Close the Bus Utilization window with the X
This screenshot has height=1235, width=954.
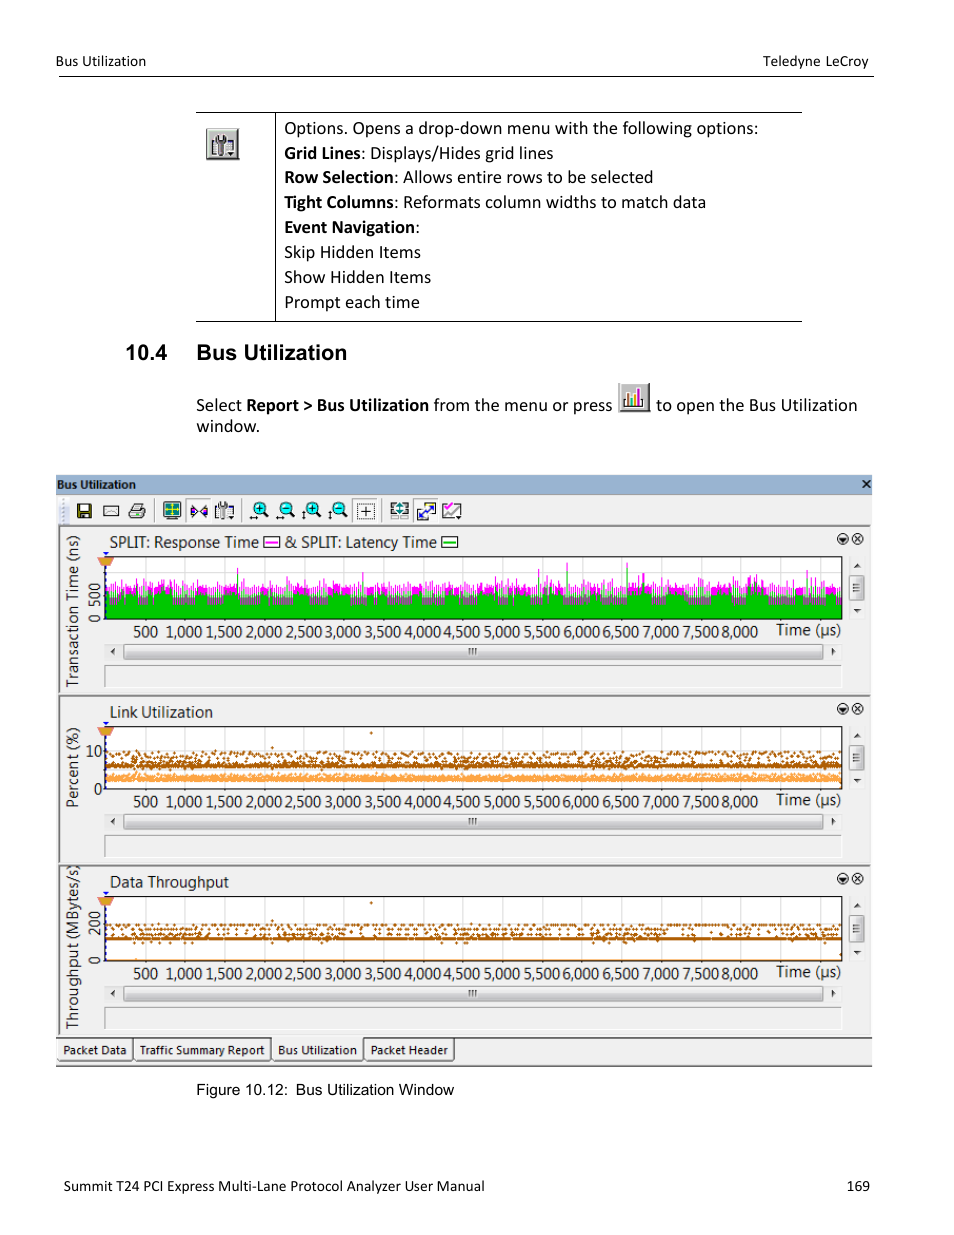tap(866, 484)
